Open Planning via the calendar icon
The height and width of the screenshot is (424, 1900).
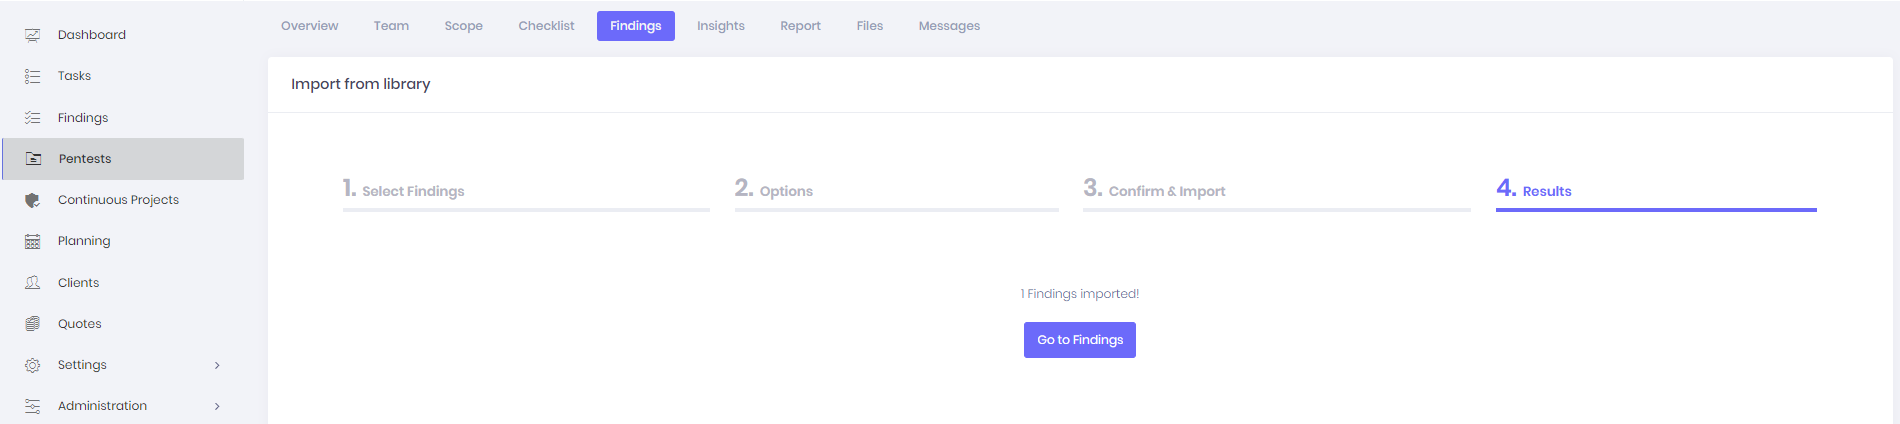[x=32, y=241]
